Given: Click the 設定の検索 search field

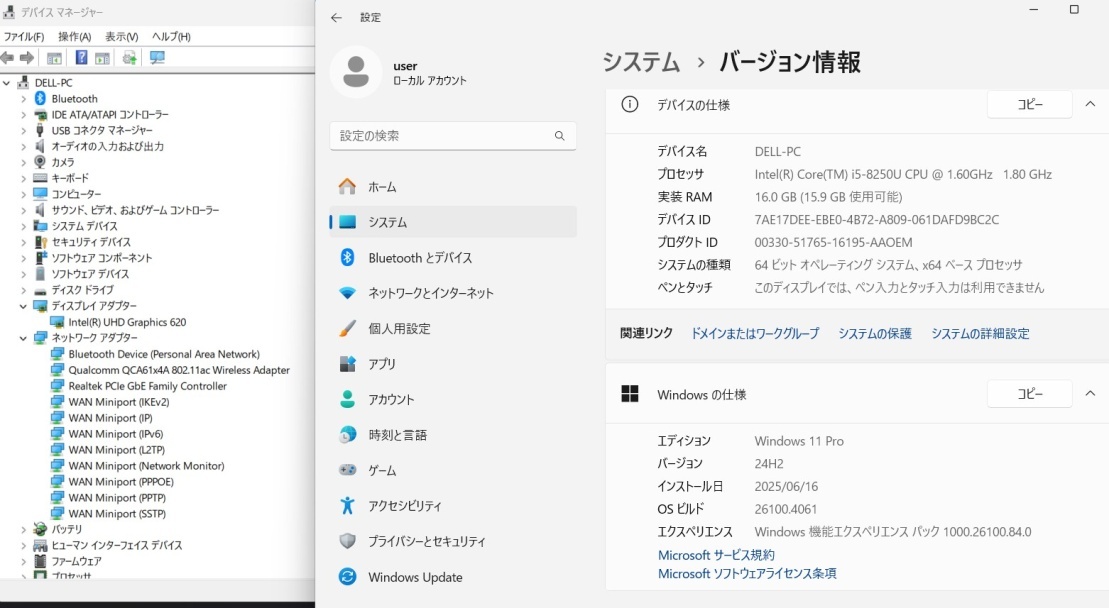Looking at the screenshot, I should pos(453,136).
